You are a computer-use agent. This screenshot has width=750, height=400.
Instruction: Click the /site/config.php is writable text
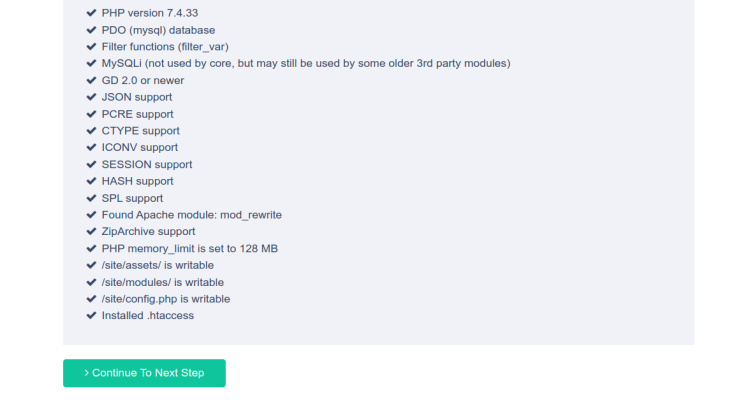[165, 299]
